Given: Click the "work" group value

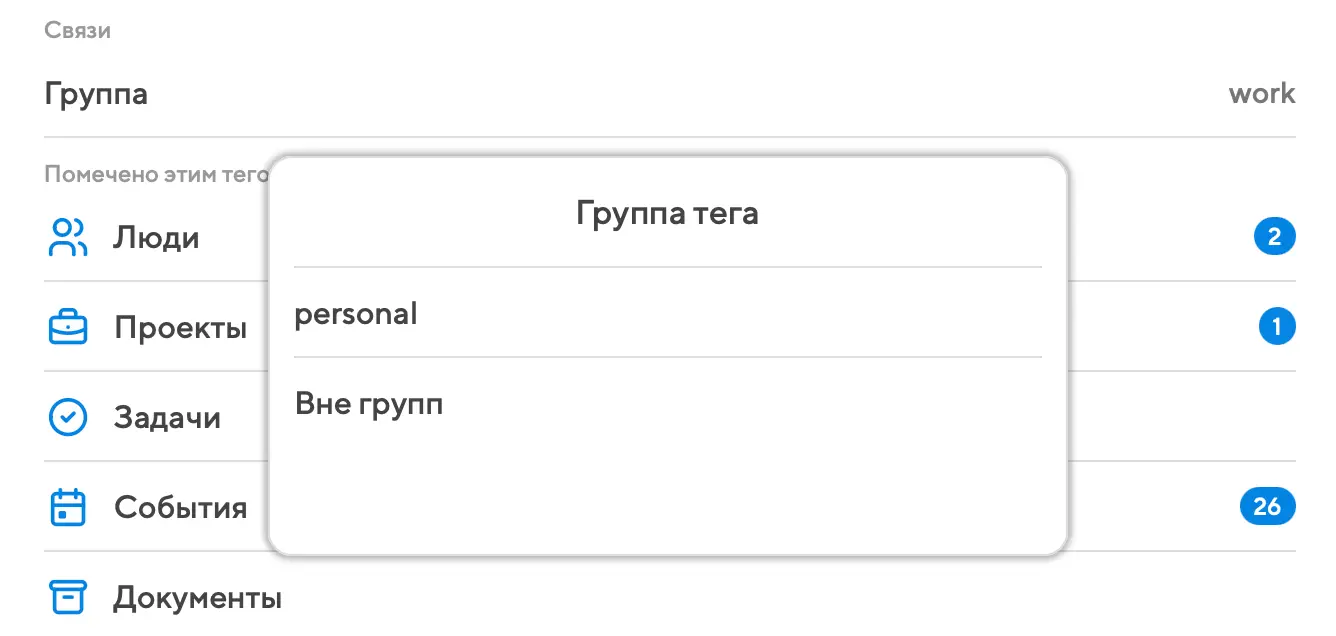Looking at the screenshot, I should click(x=1261, y=95).
